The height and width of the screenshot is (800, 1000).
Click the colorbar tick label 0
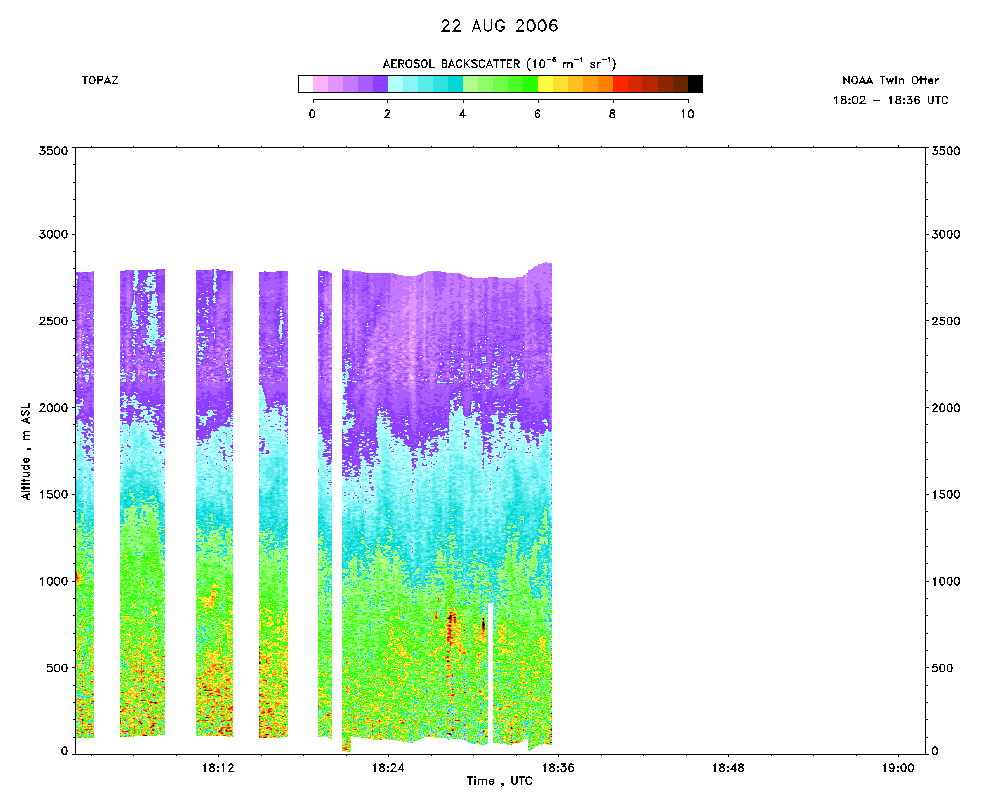(x=312, y=114)
